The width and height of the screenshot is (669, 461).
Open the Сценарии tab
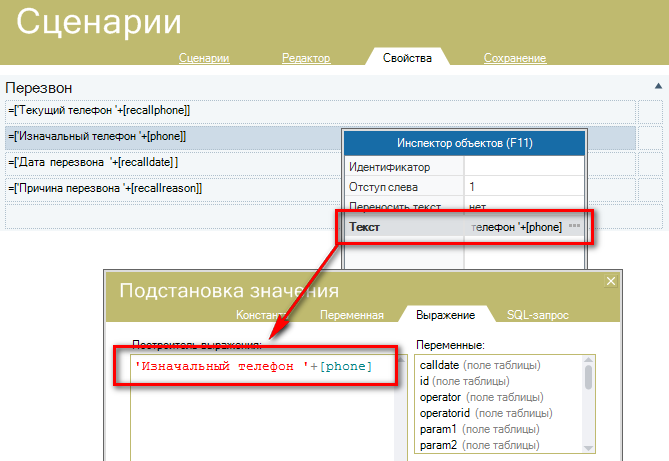204,59
